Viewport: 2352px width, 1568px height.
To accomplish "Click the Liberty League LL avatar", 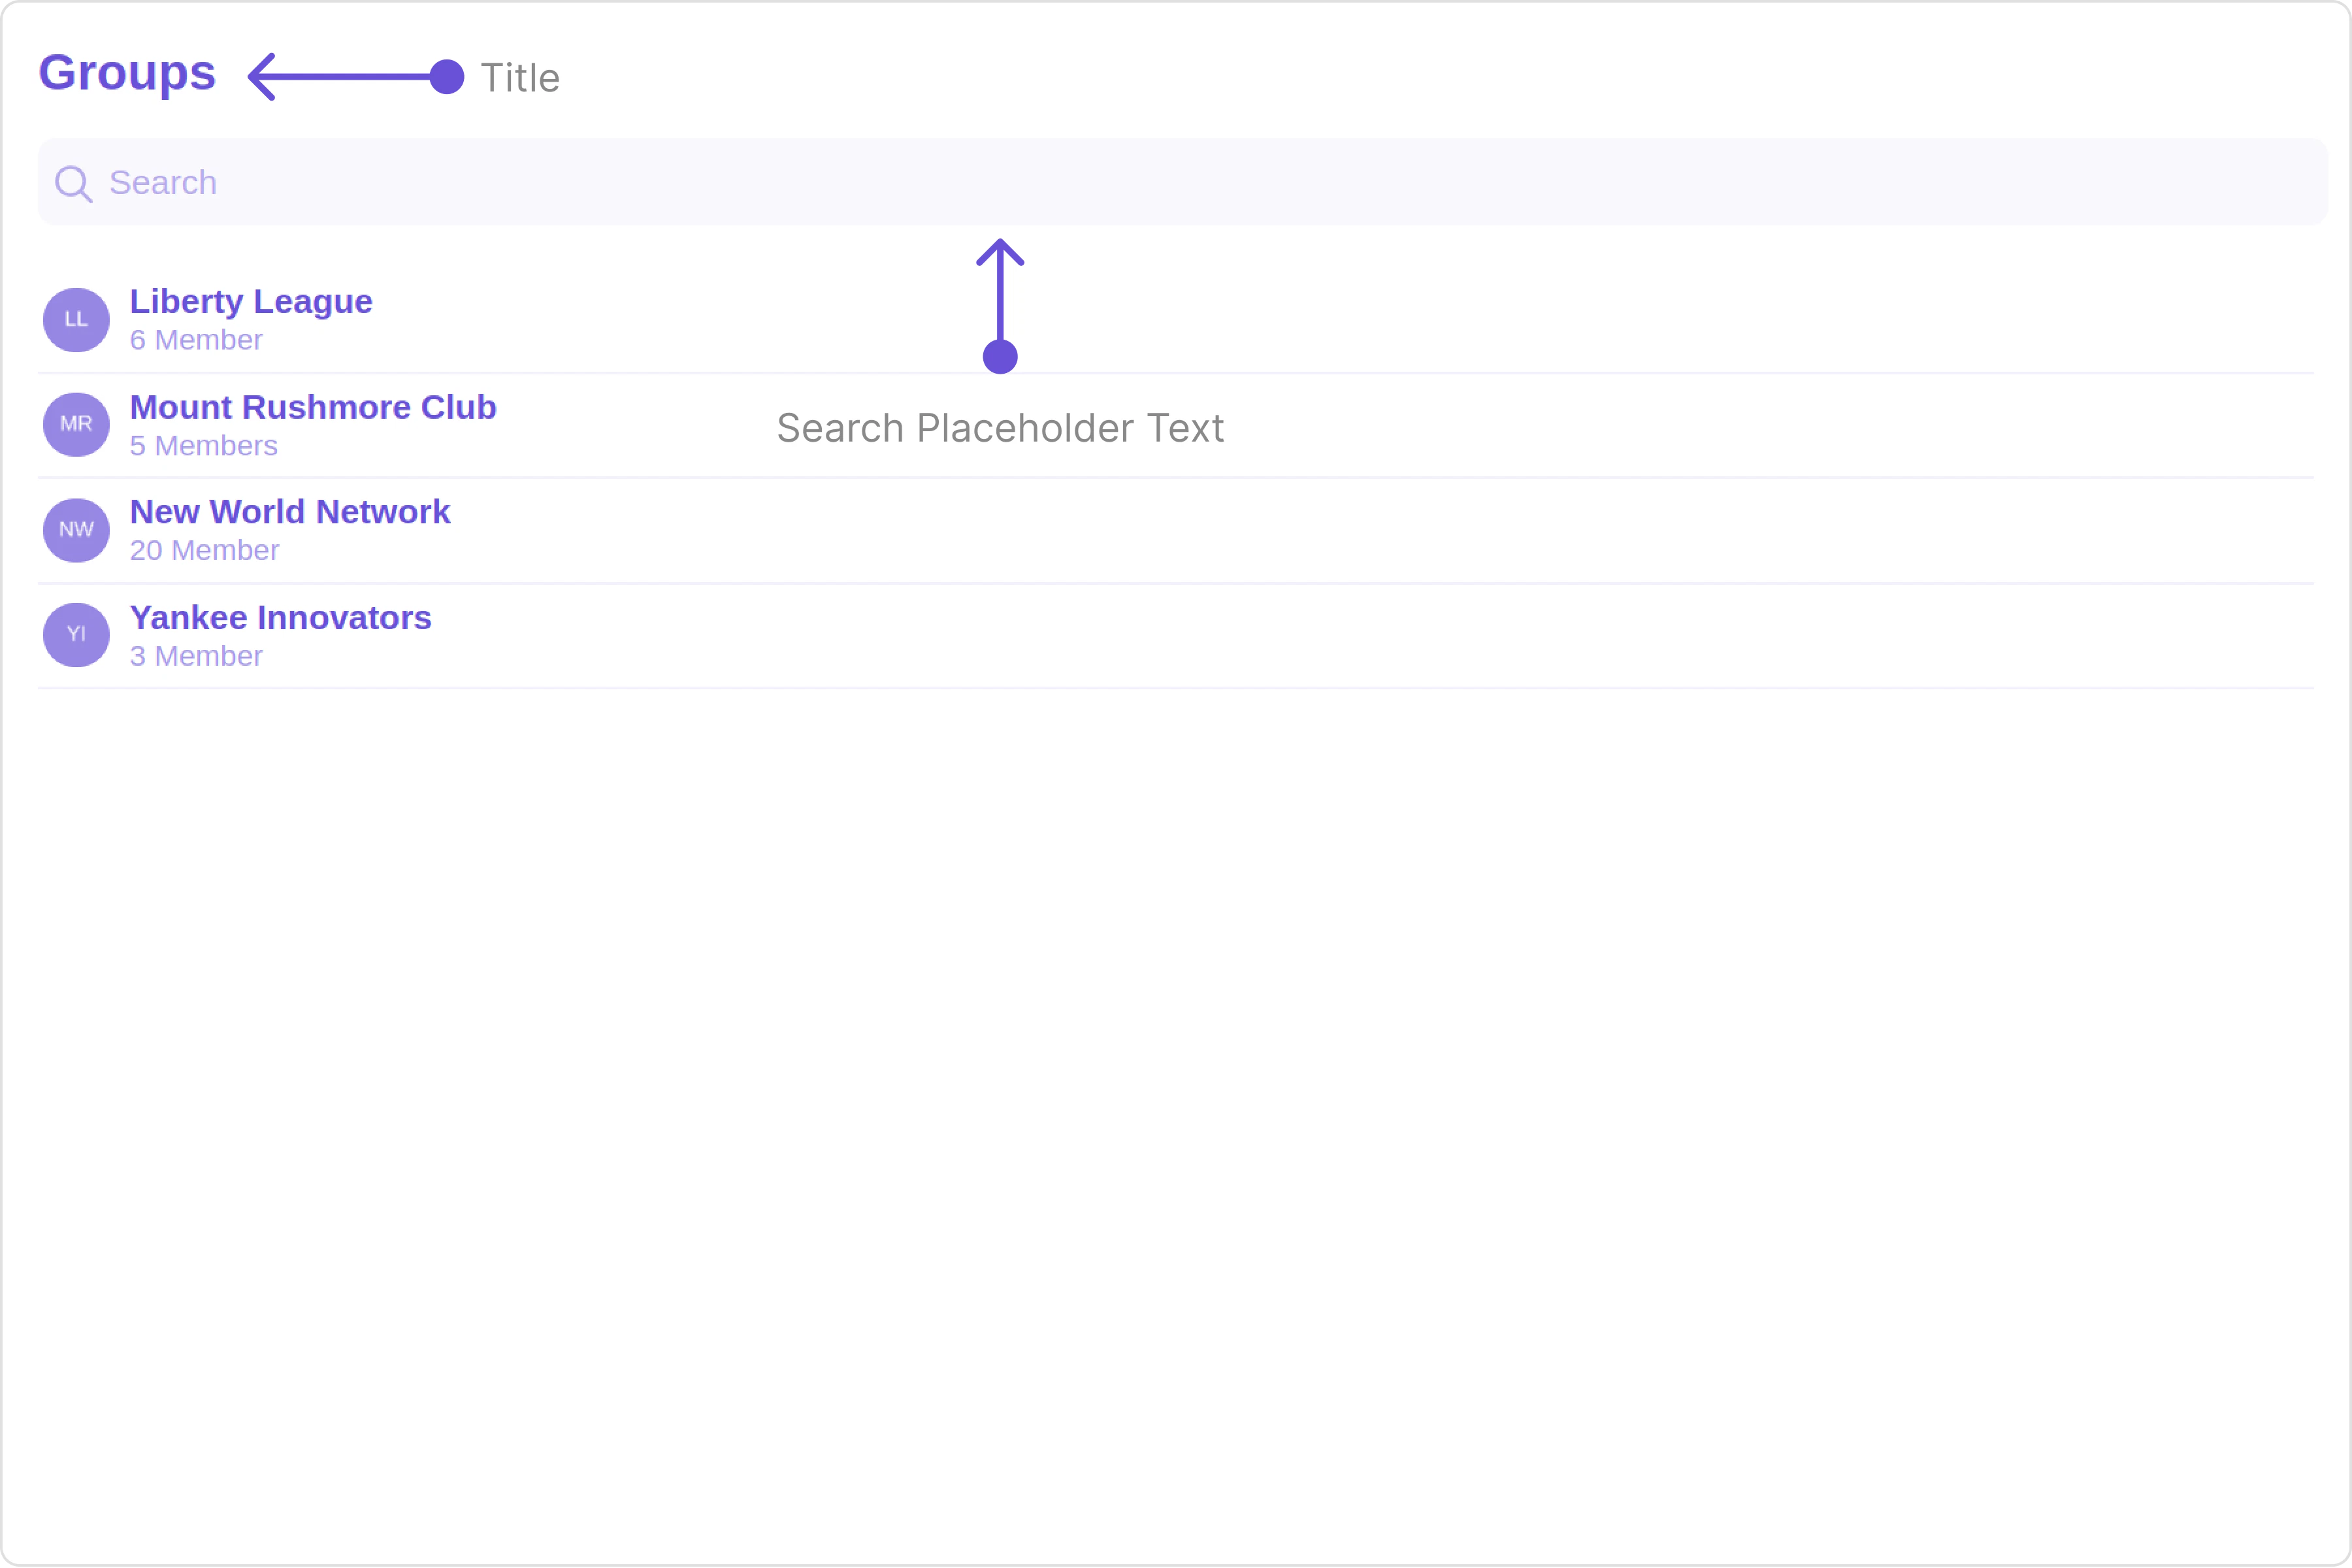I will [76, 320].
